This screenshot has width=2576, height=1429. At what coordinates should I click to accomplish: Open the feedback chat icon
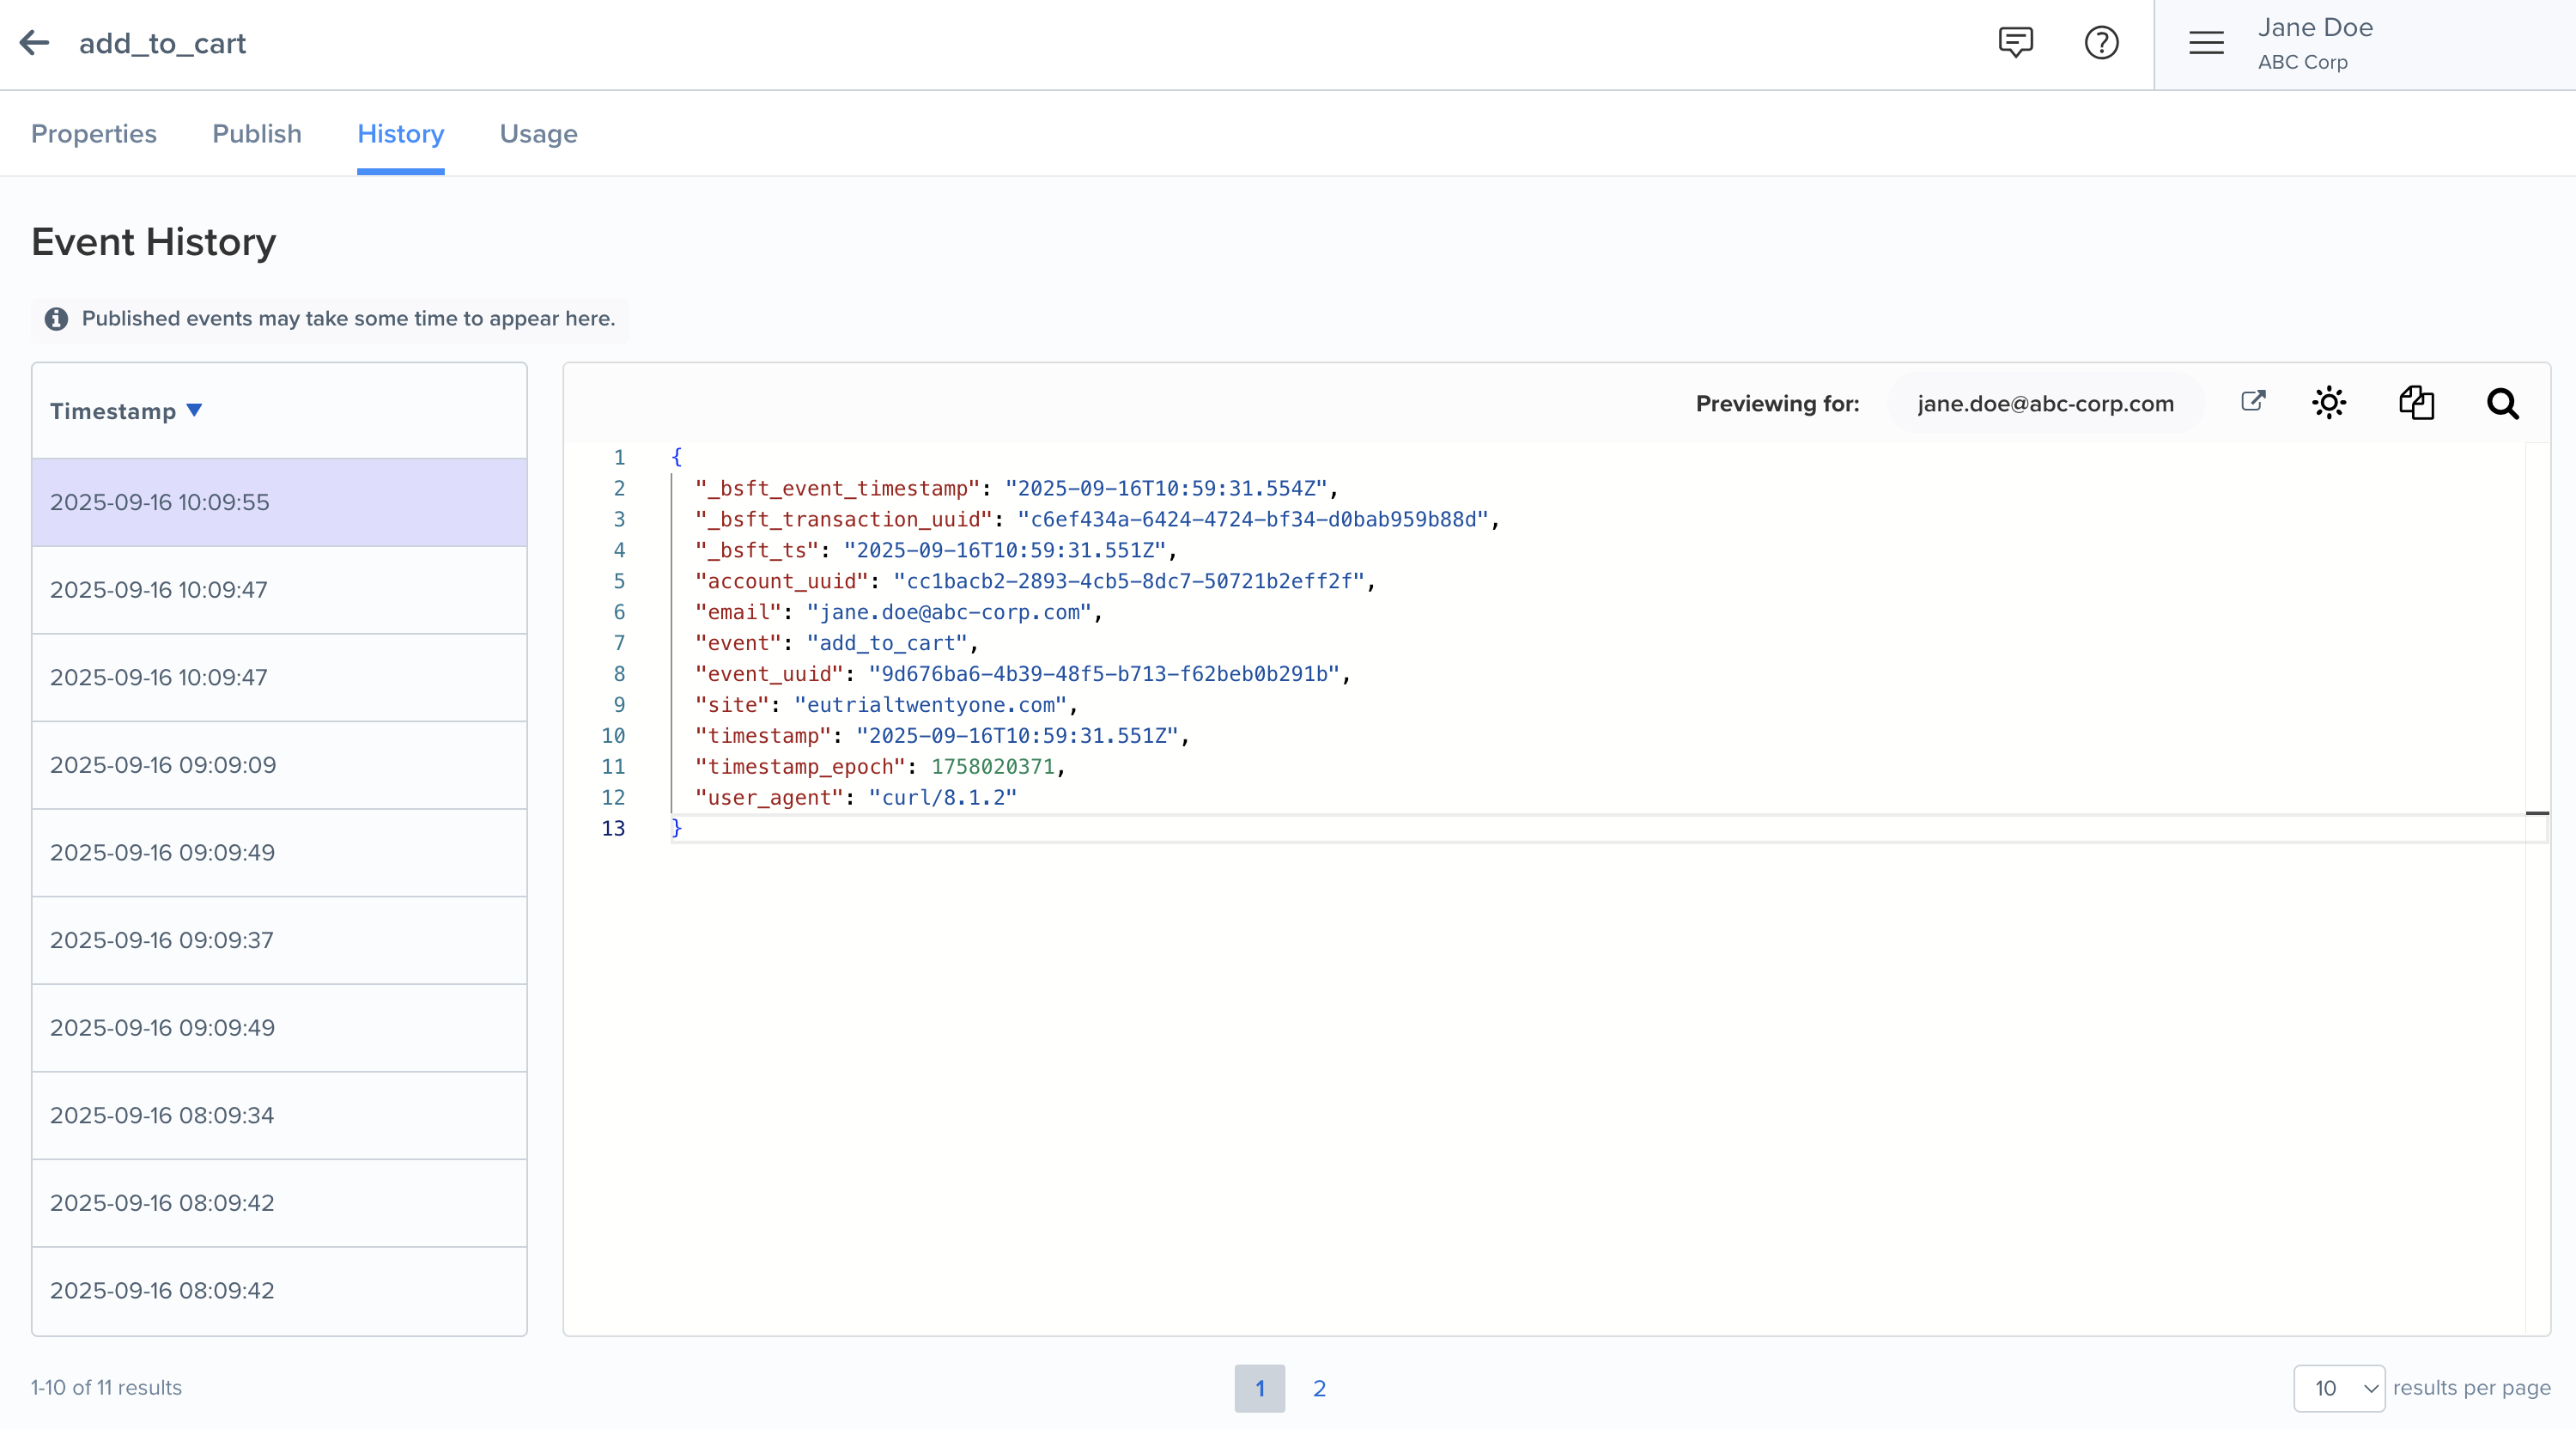pyautogui.click(x=2015, y=42)
